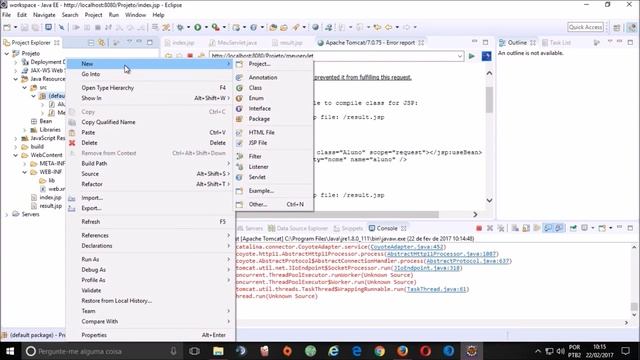Switch to result.jsp editor tab
The image size is (640, 360).
(291, 42)
